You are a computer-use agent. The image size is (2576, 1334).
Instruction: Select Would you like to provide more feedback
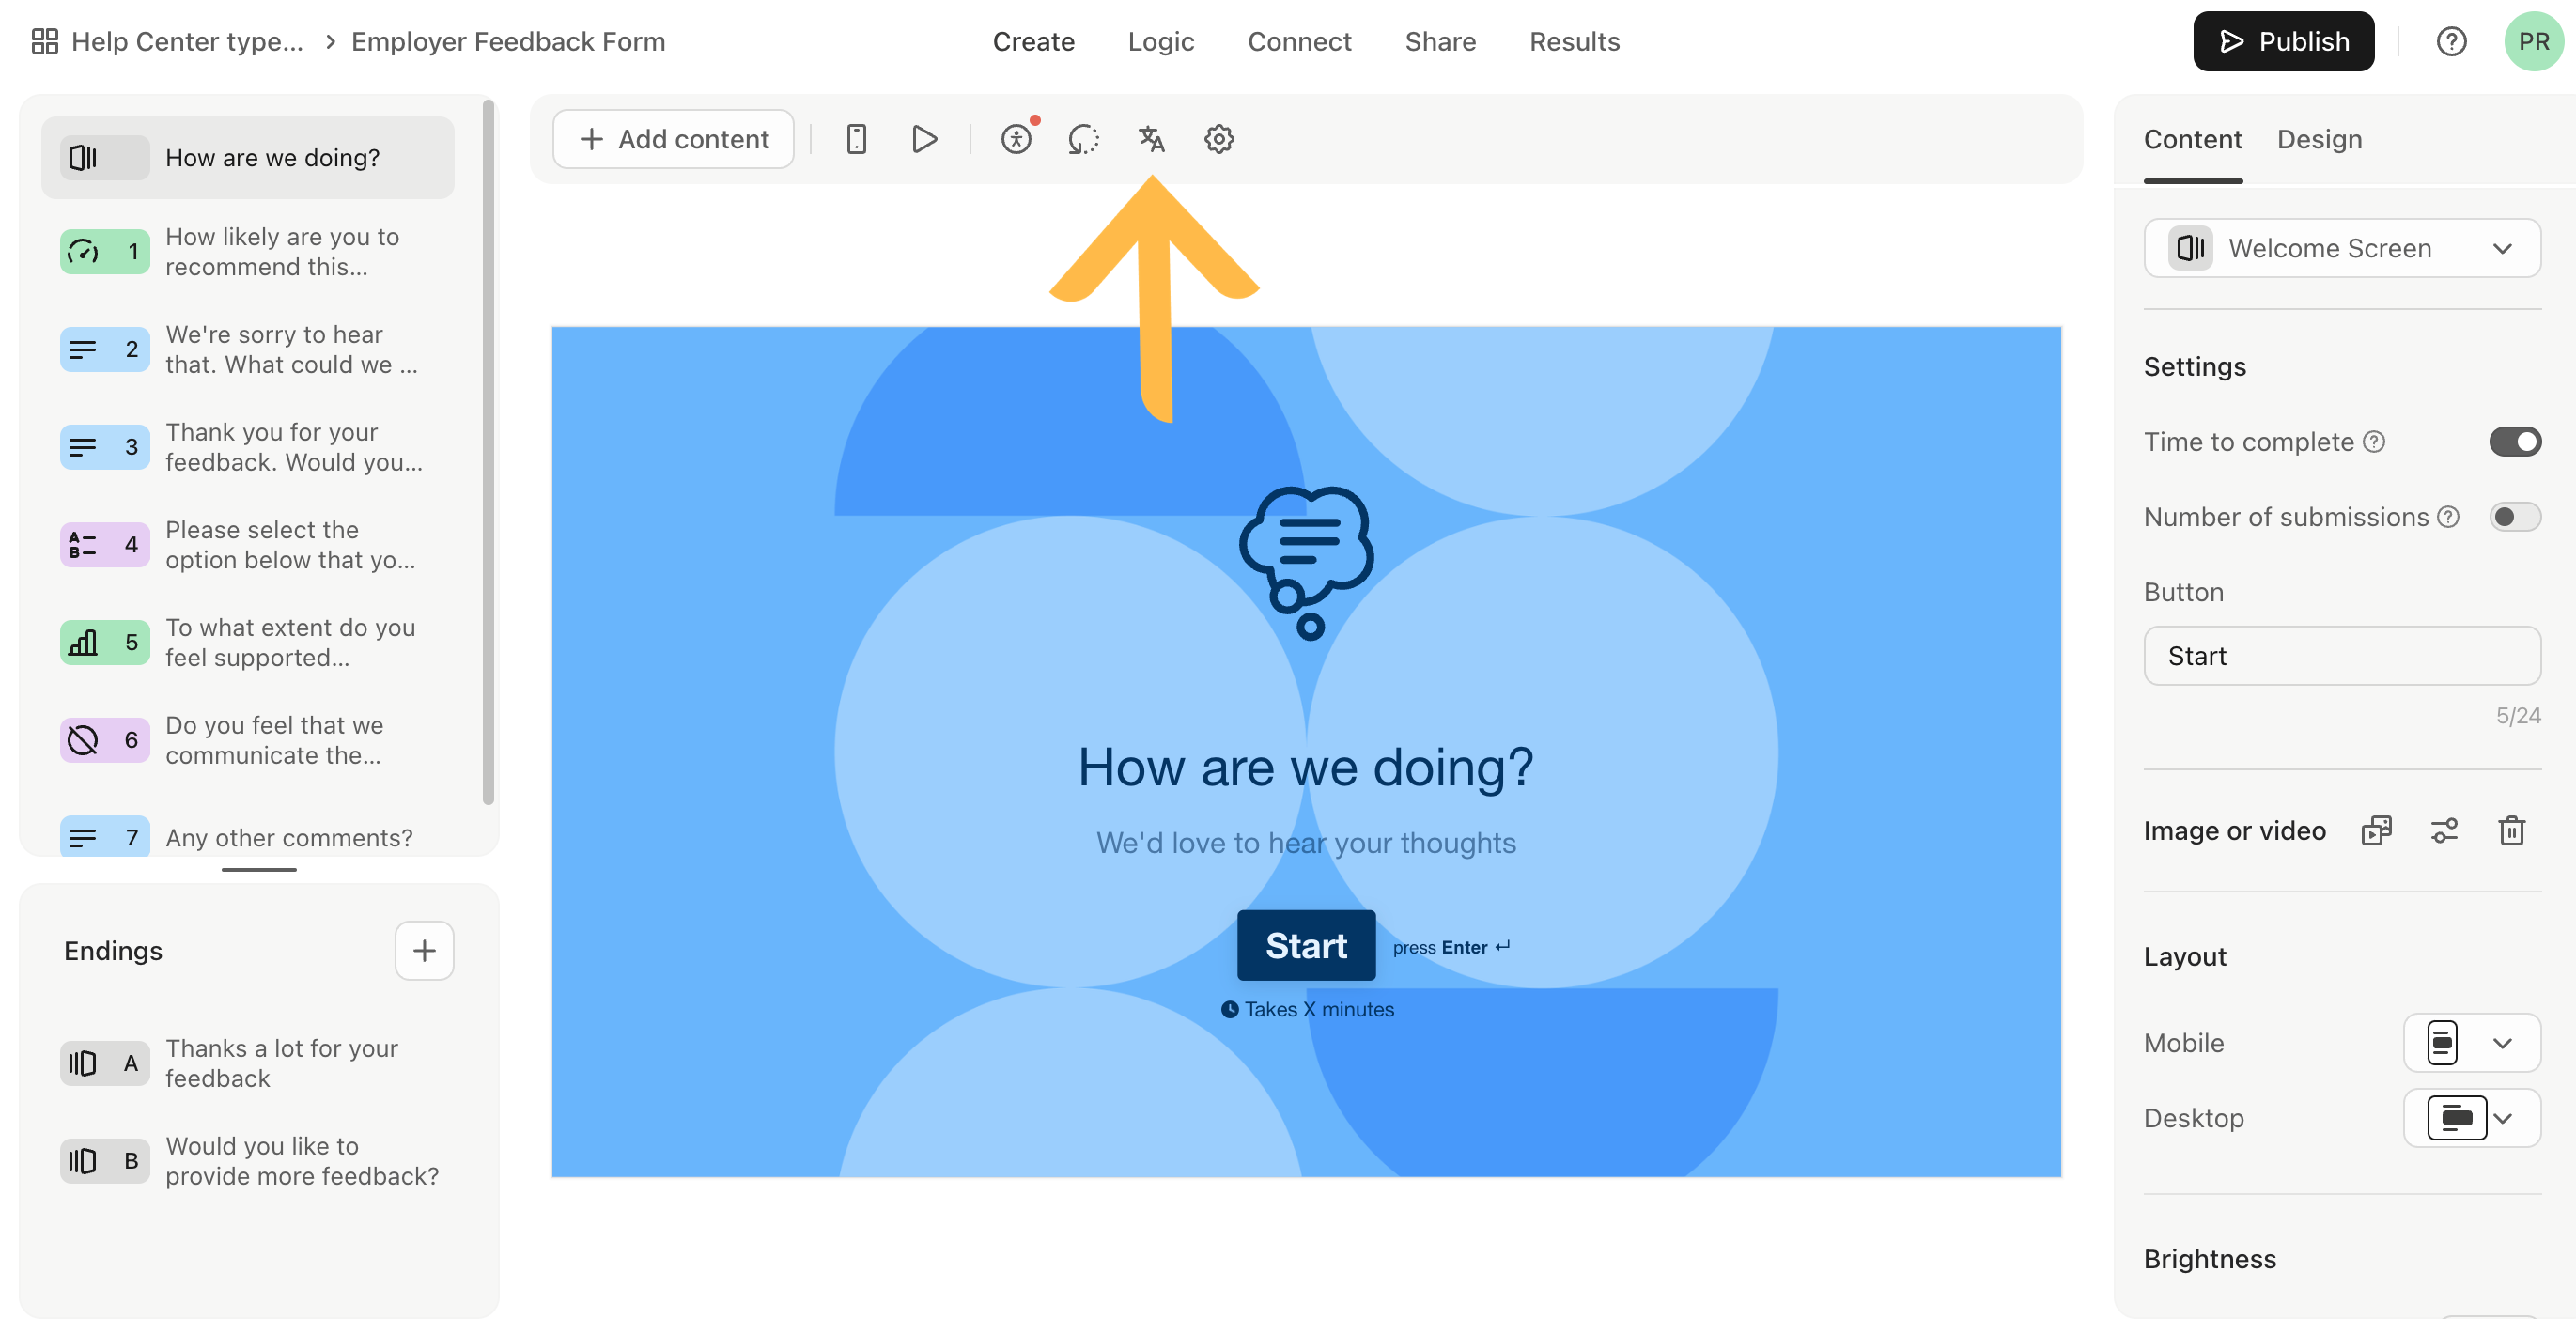247,1161
